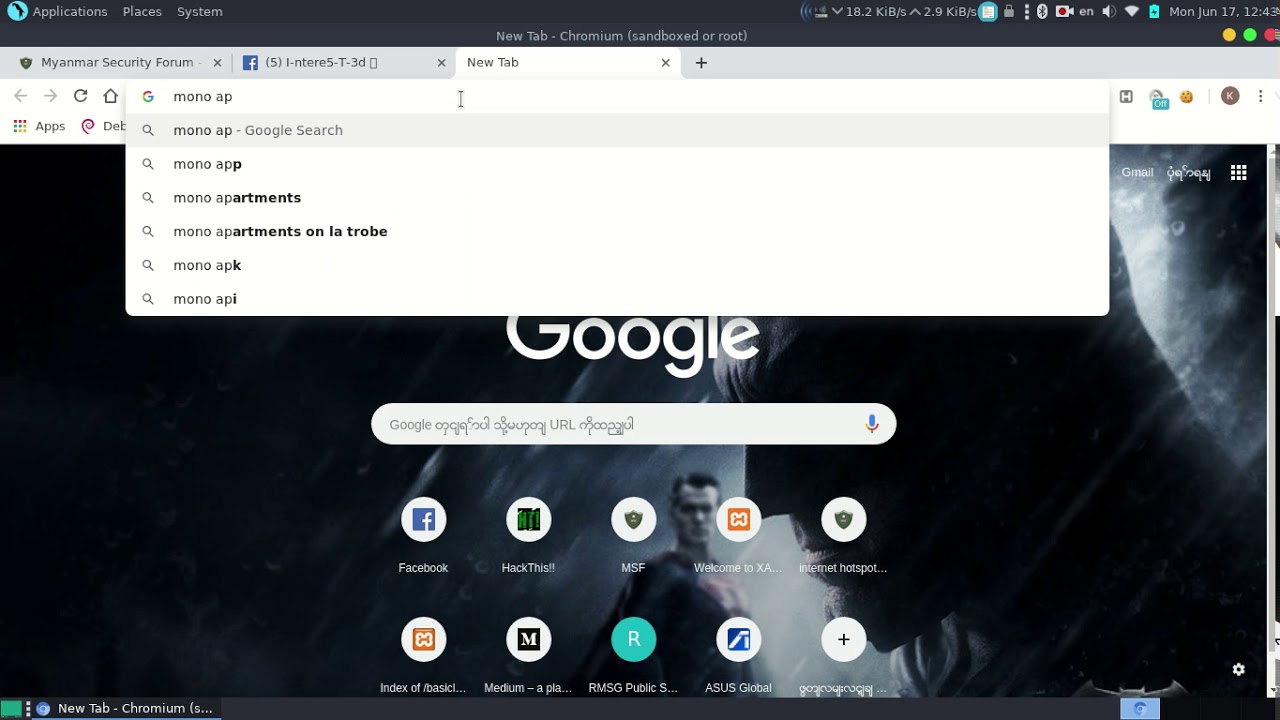Open the Burmese Images link beside Gmail
The width and height of the screenshot is (1280, 720).
[1188, 173]
